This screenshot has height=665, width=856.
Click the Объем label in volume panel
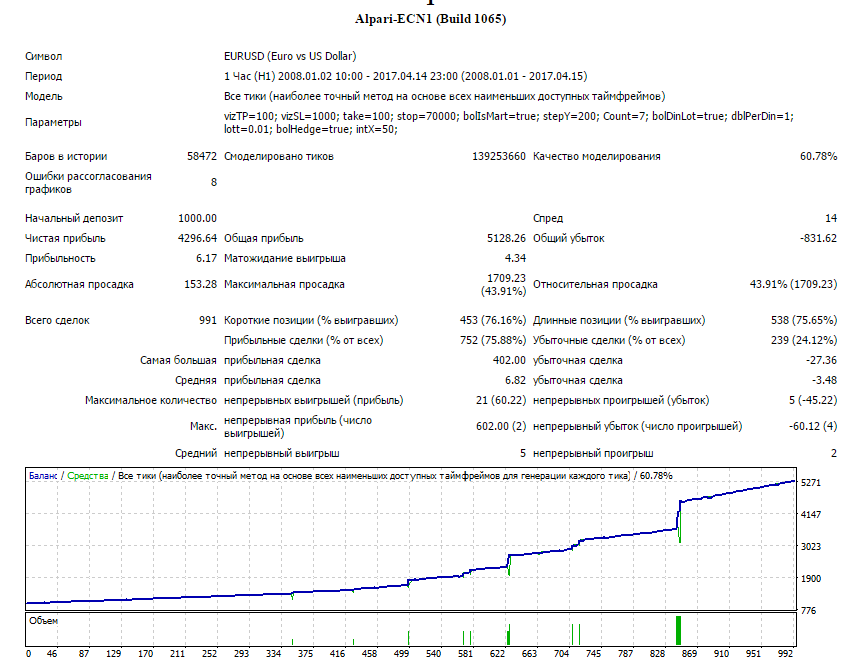(44, 621)
